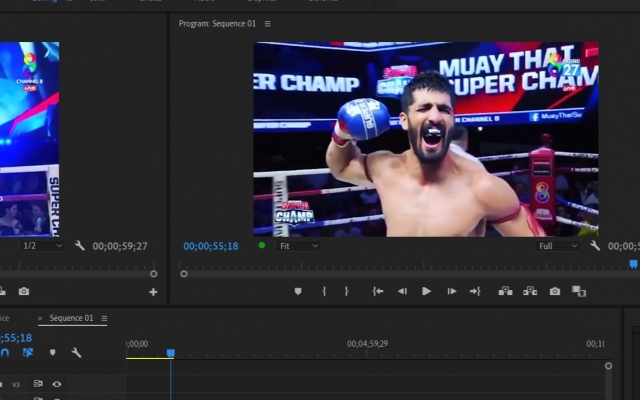Open the Sequence 01 timeline panel menu
640x400 pixels.
(104, 318)
